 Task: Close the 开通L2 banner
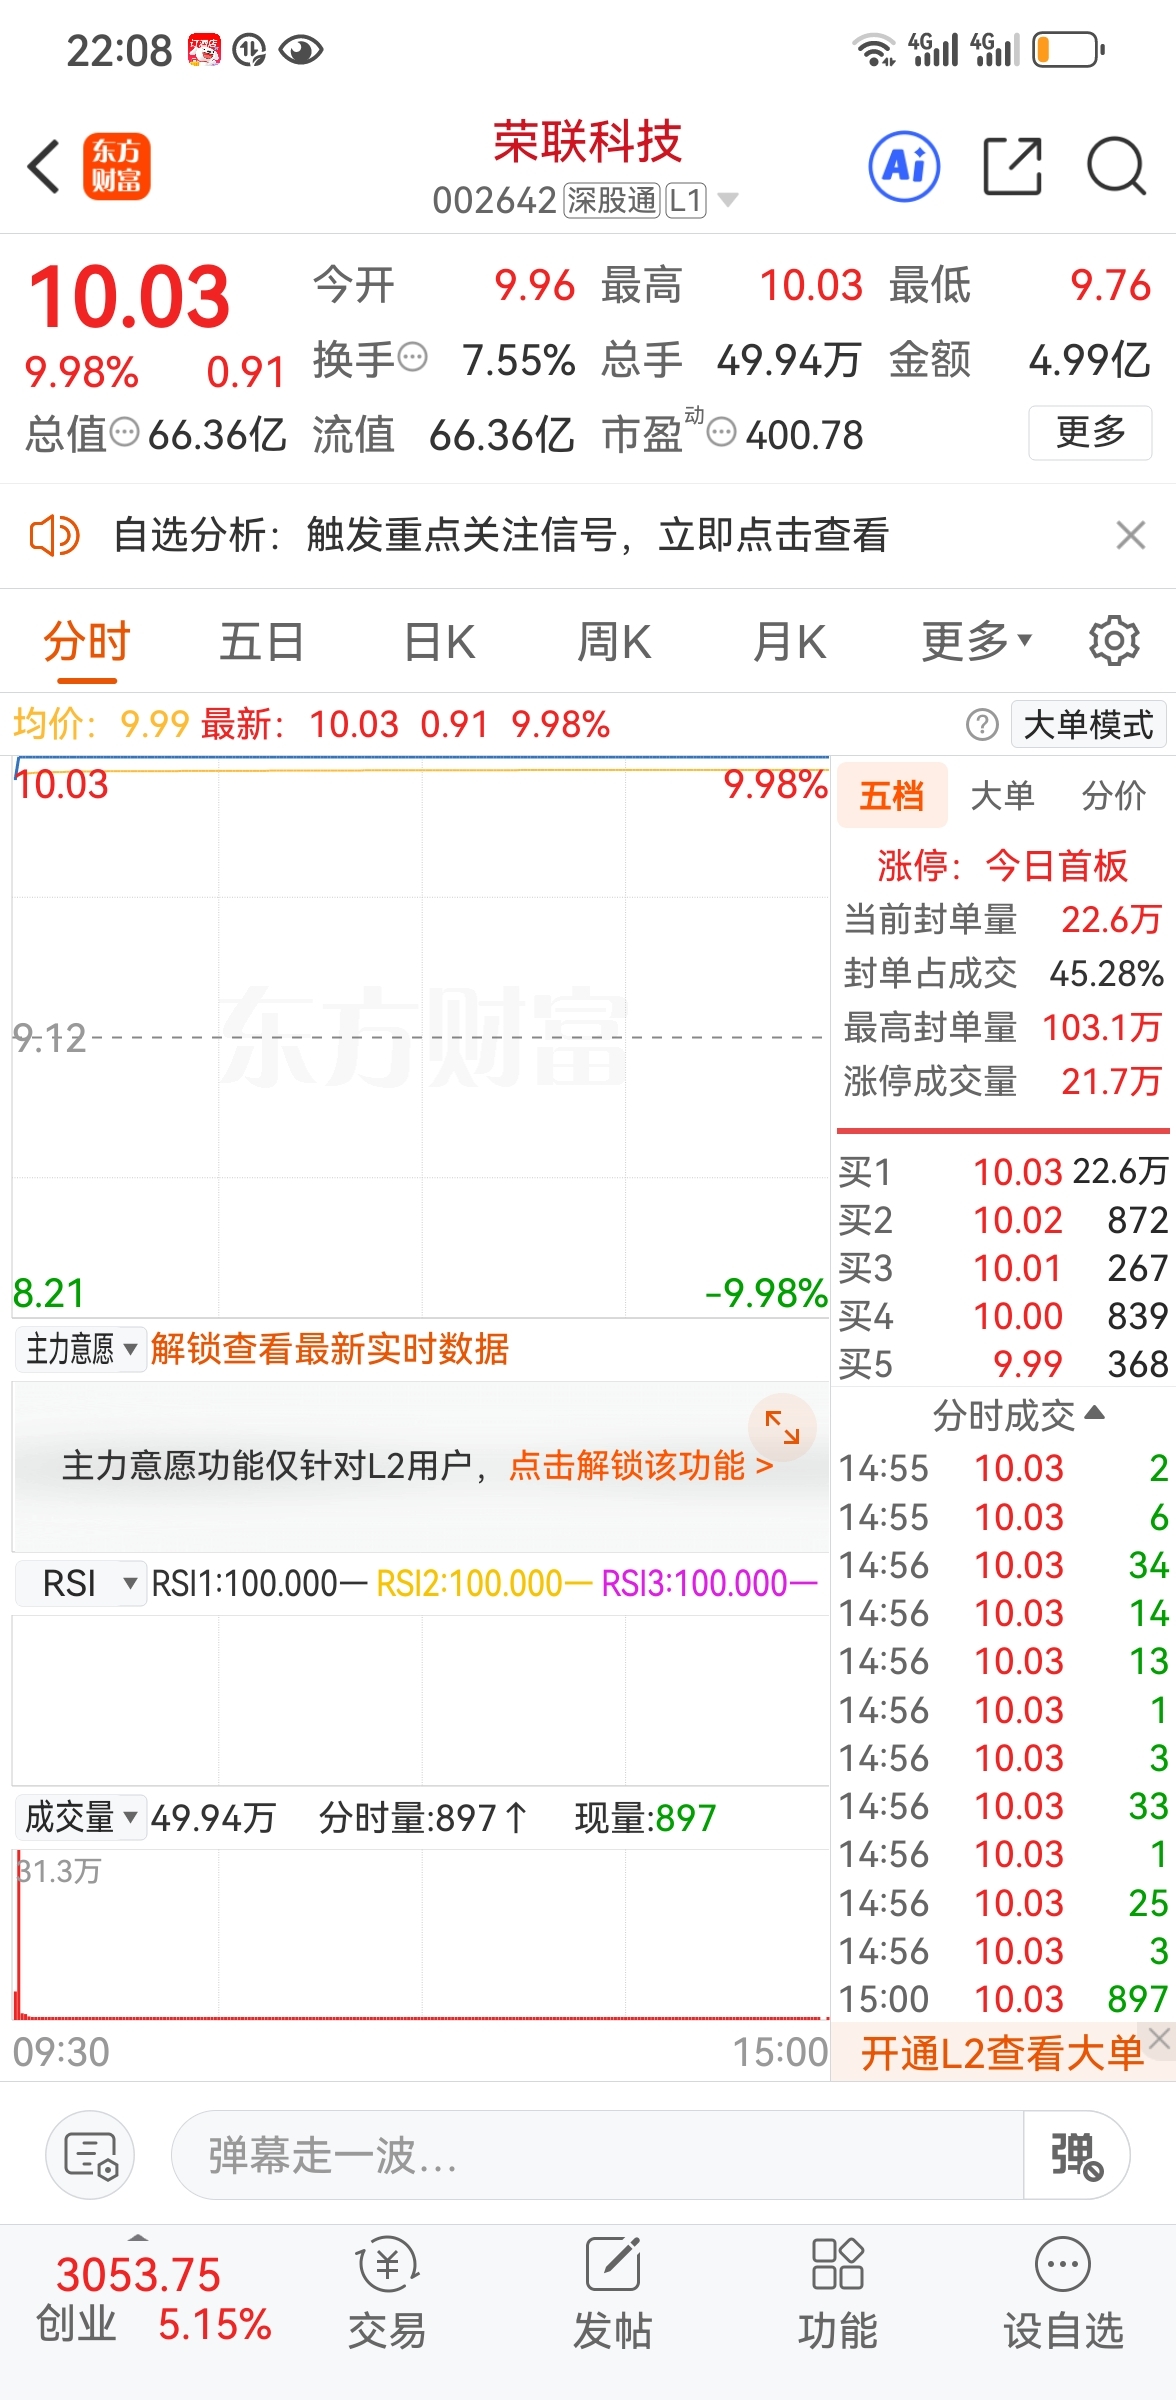[x=1160, y=2039]
